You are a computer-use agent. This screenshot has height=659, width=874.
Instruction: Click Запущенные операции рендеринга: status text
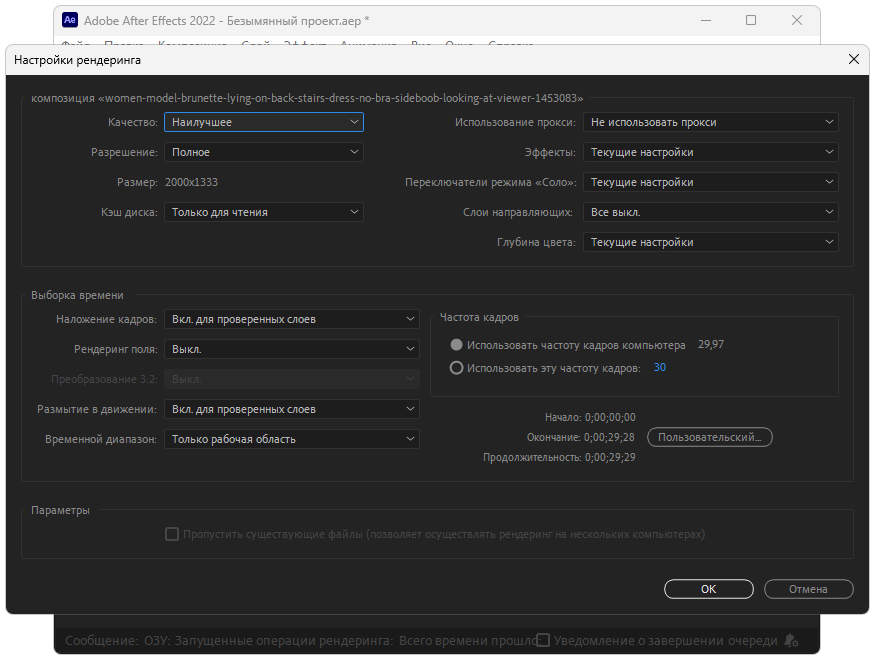[284, 641]
